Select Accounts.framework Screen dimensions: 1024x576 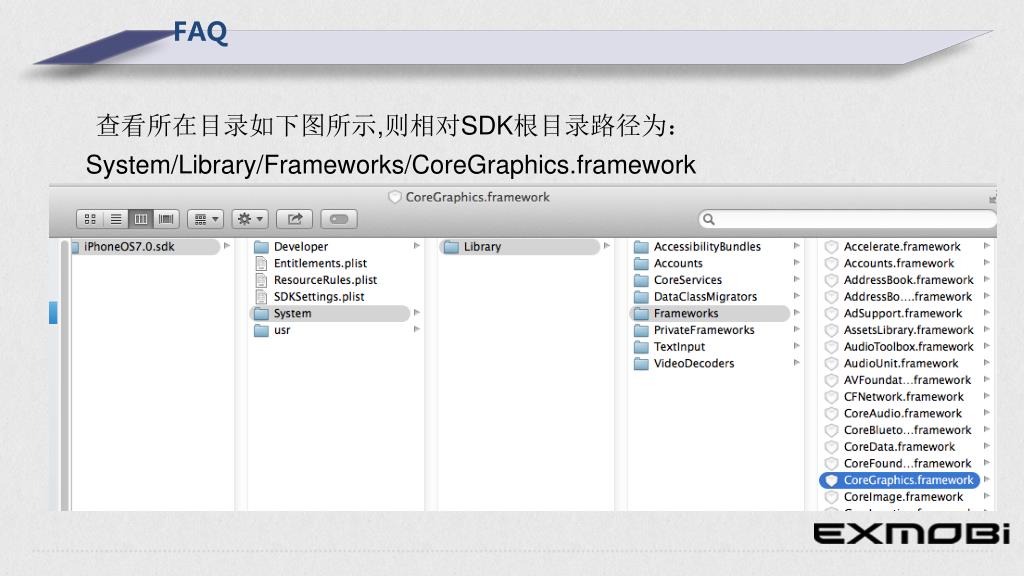(900, 263)
